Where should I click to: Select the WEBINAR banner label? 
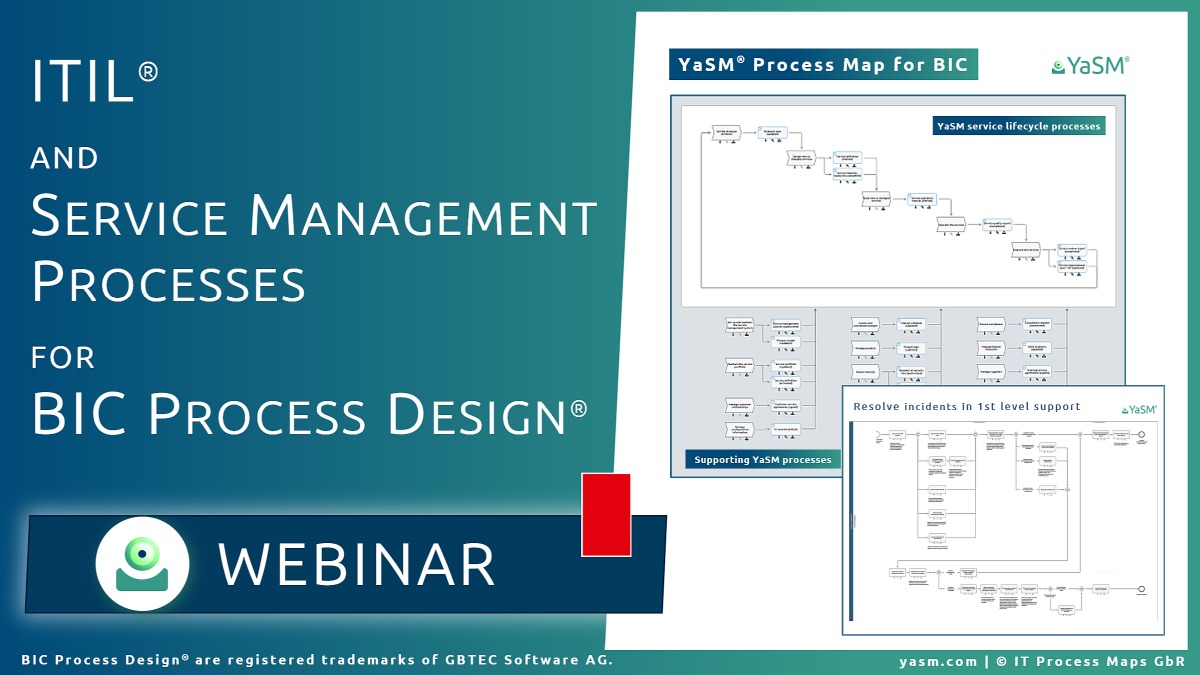pos(357,564)
